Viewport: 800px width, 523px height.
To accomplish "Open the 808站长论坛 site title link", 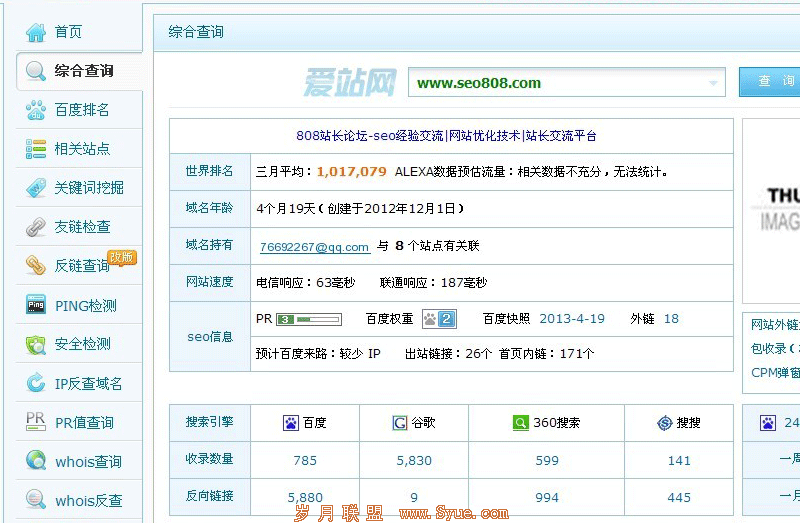I will tap(446, 136).
